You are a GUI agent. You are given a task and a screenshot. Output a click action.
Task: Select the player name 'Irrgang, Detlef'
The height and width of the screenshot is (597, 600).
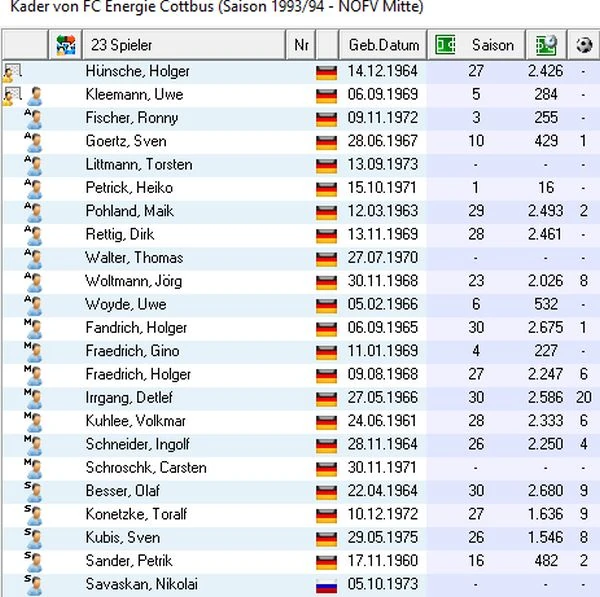[129, 398]
